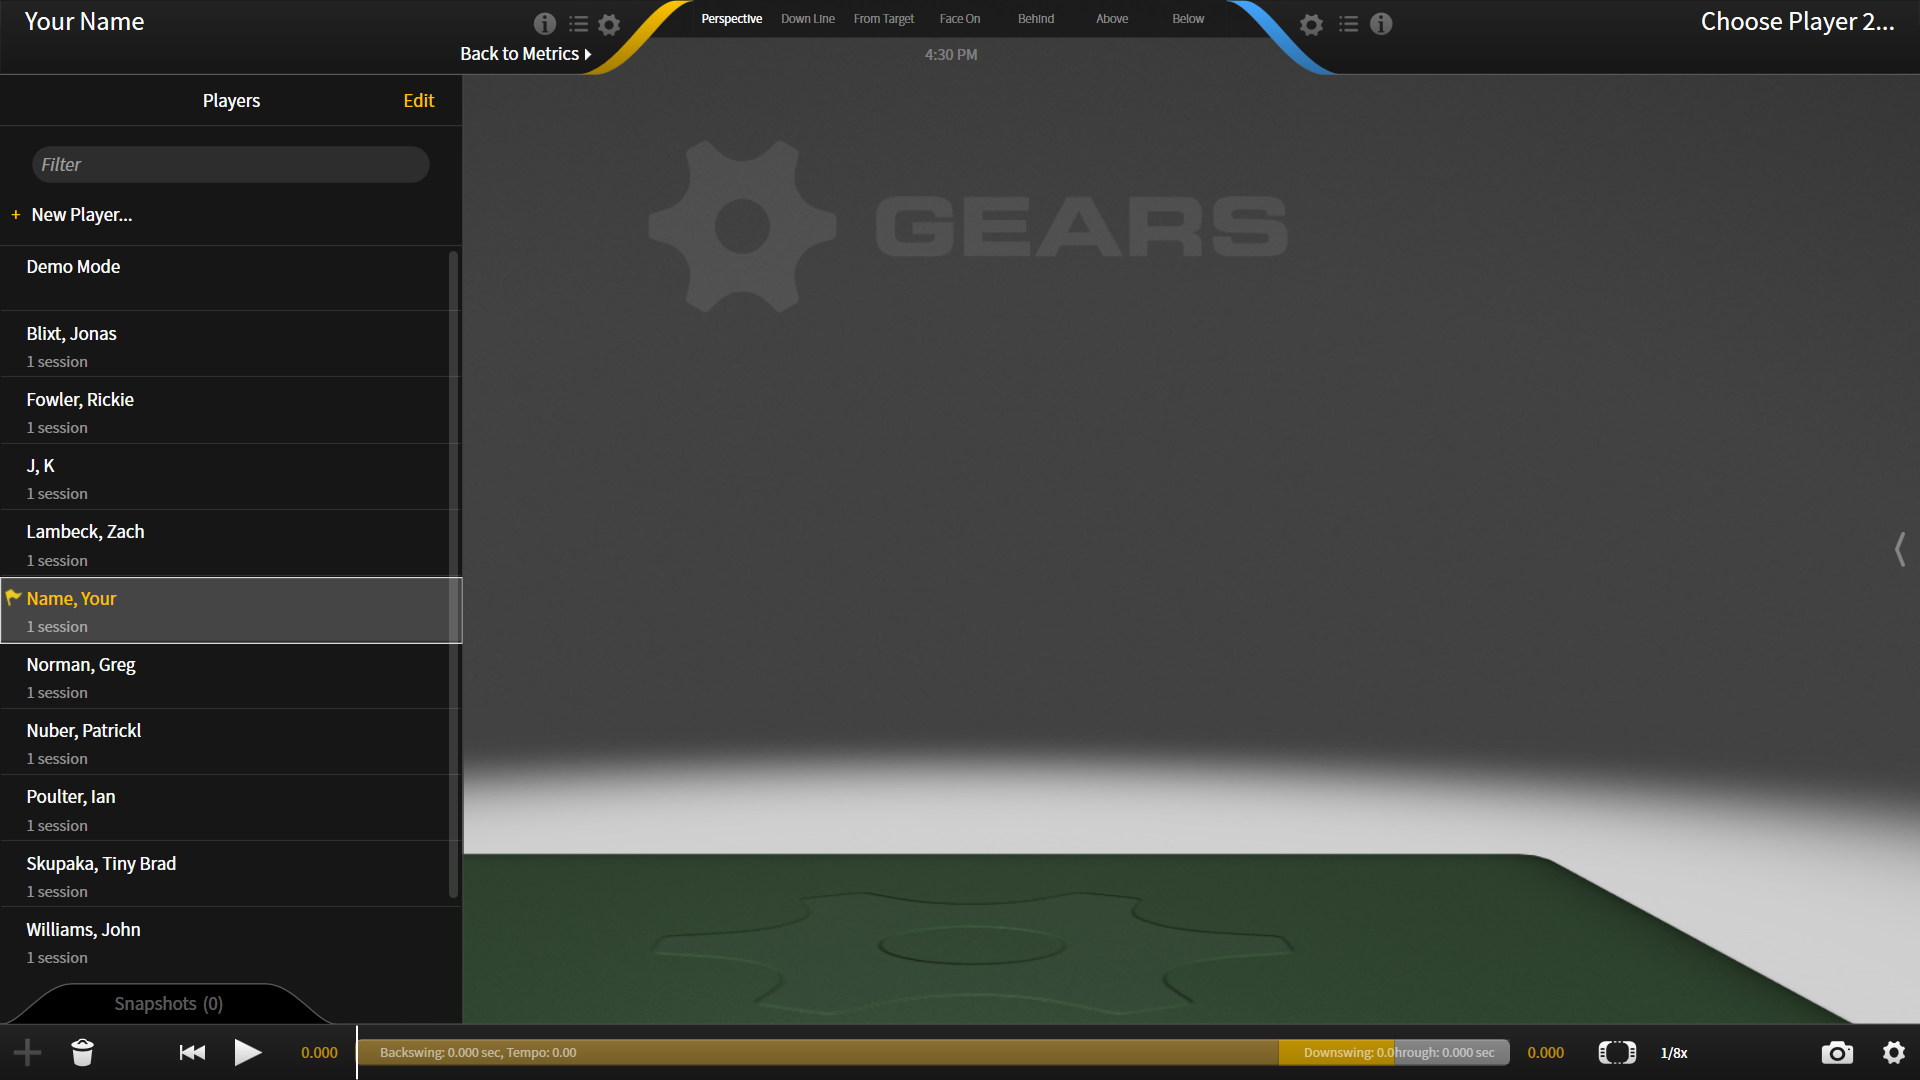Select player Name, Your
Viewport: 1920px width, 1080px height.
231,610
